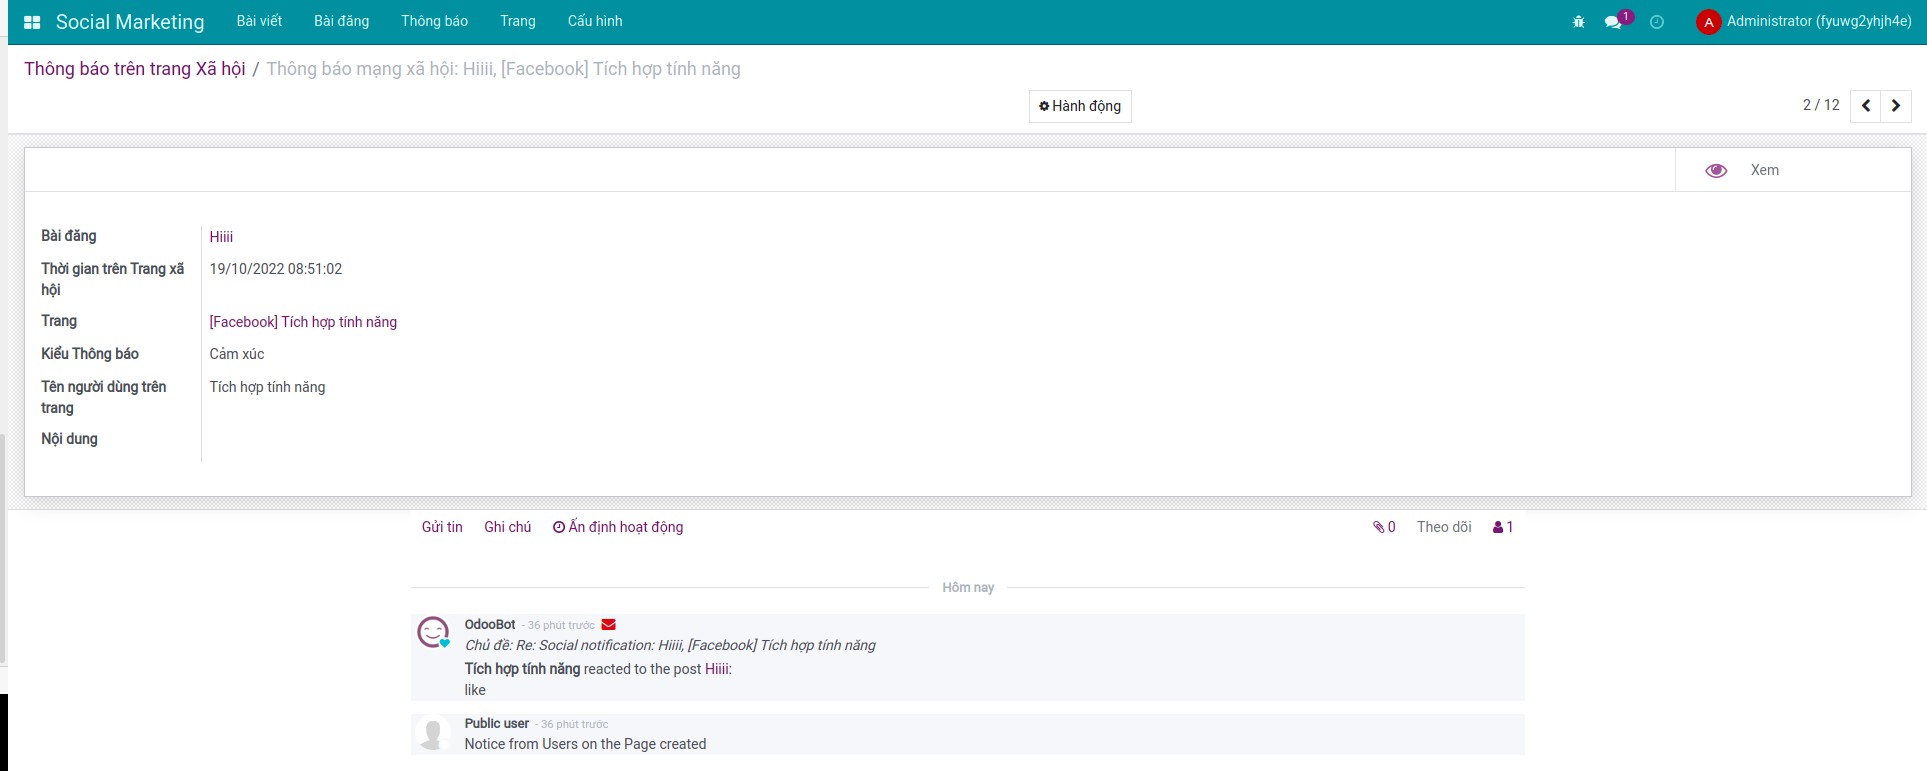1927x771 pixels.
Task: Go to previous record arrow
Action: (1865, 106)
